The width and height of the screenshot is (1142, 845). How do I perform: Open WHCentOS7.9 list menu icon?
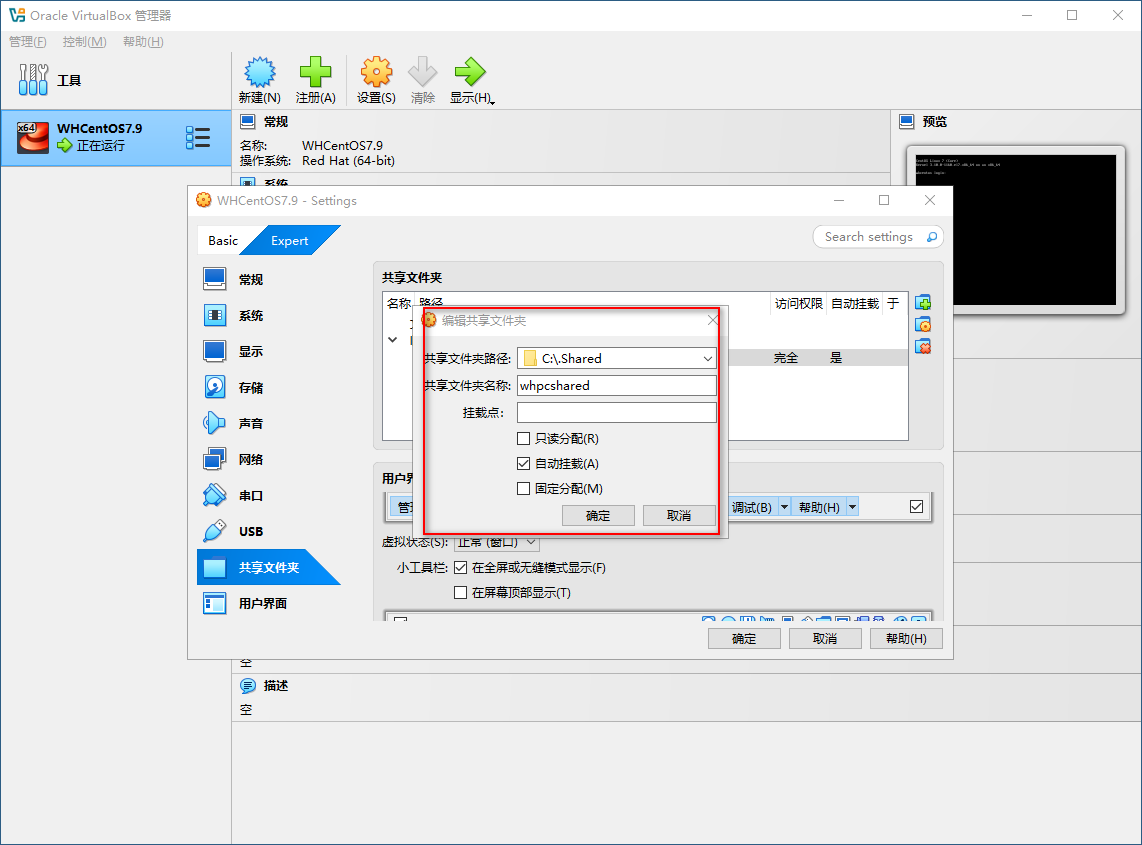198,138
